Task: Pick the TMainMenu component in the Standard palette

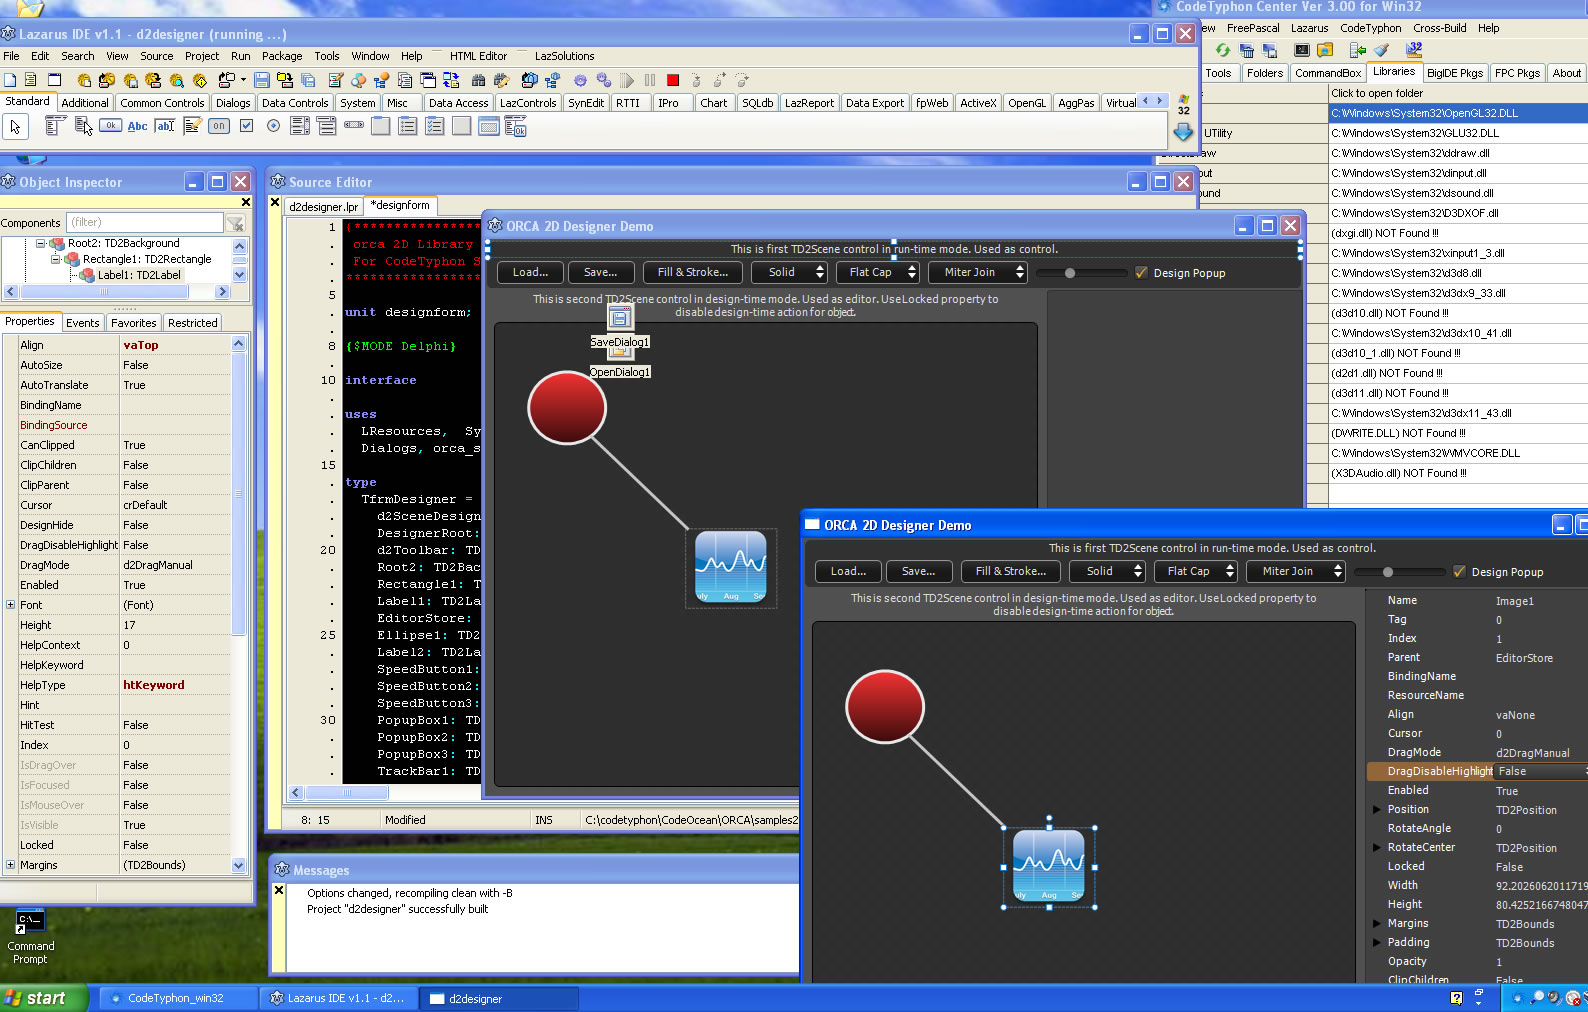Action: click(x=55, y=126)
